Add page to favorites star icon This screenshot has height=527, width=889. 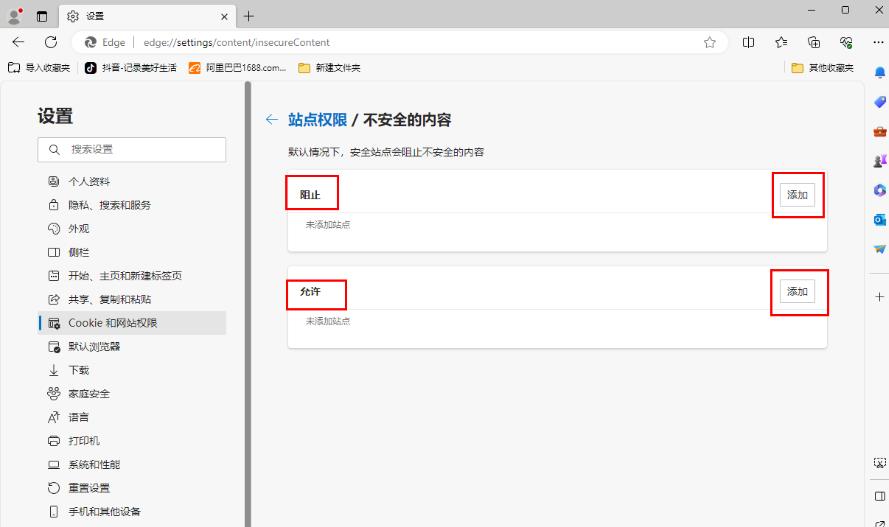click(709, 42)
